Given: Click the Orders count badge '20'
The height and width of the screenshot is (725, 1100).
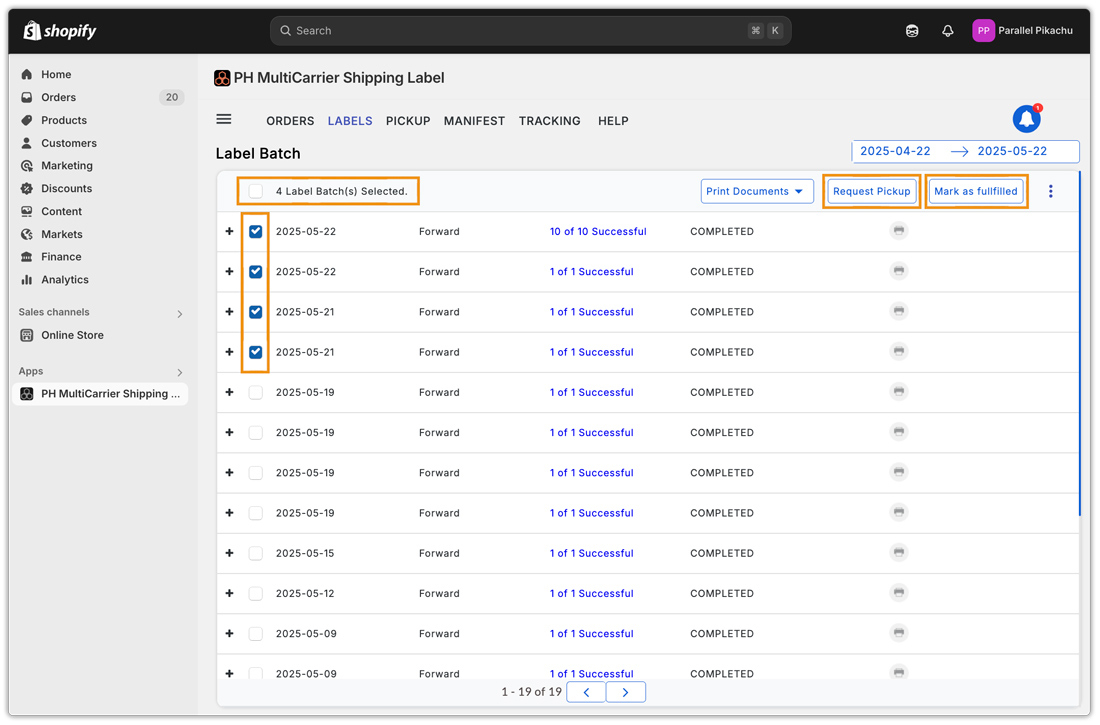Looking at the screenshot, I should (x=172, y=98).
